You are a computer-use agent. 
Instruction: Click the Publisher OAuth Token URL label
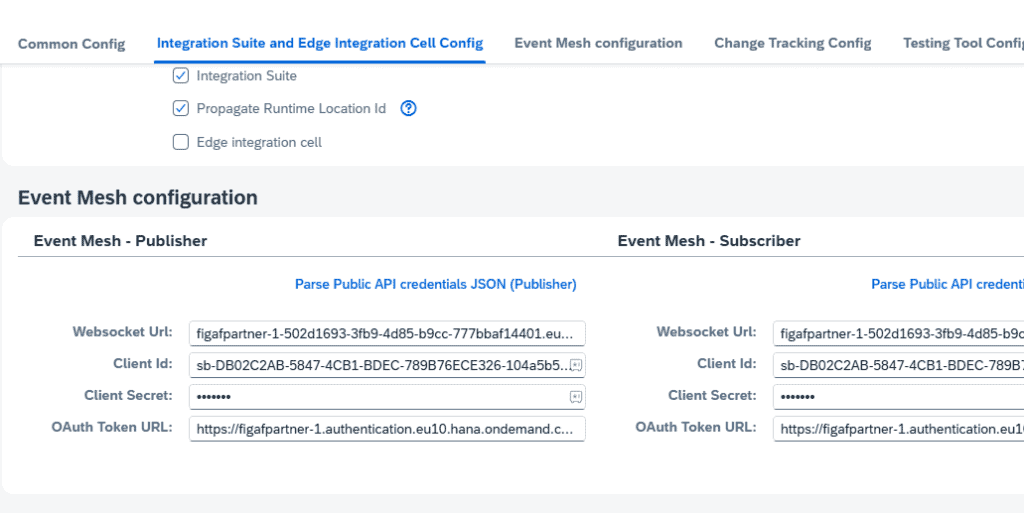112,428
